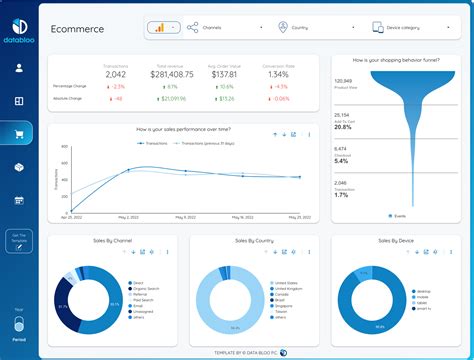The height and width of the screenshot is (360, 474).
Task: Click the Ecommerce page title
Action: 77,29
